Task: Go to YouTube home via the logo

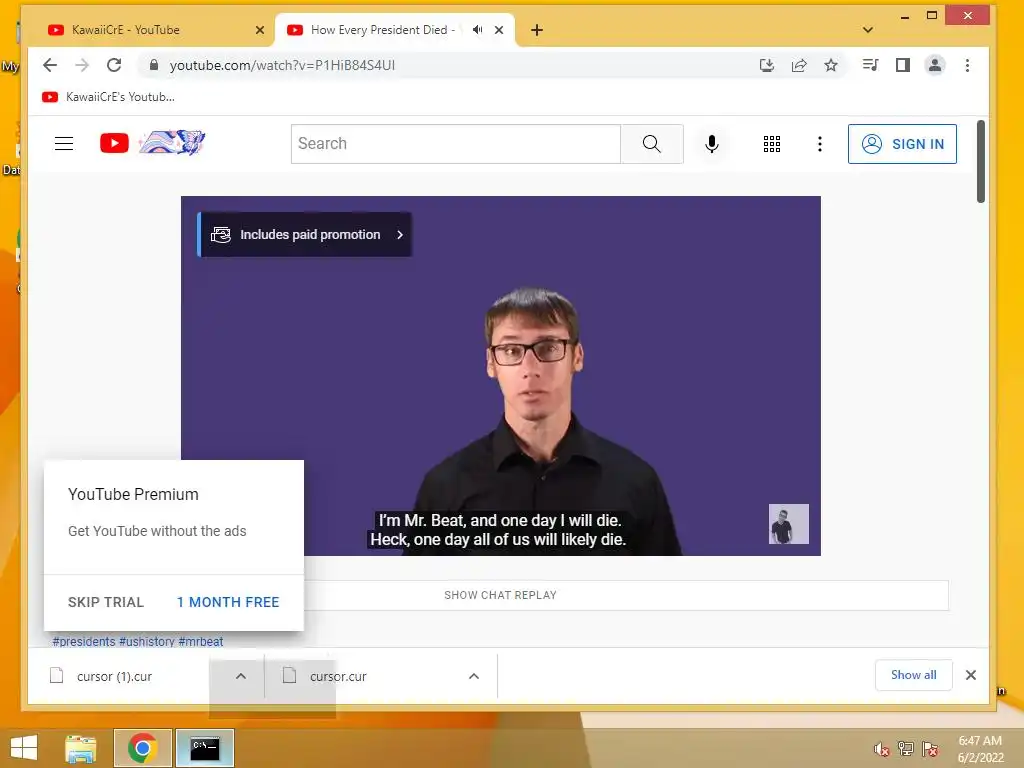Action: click(114, 143)
